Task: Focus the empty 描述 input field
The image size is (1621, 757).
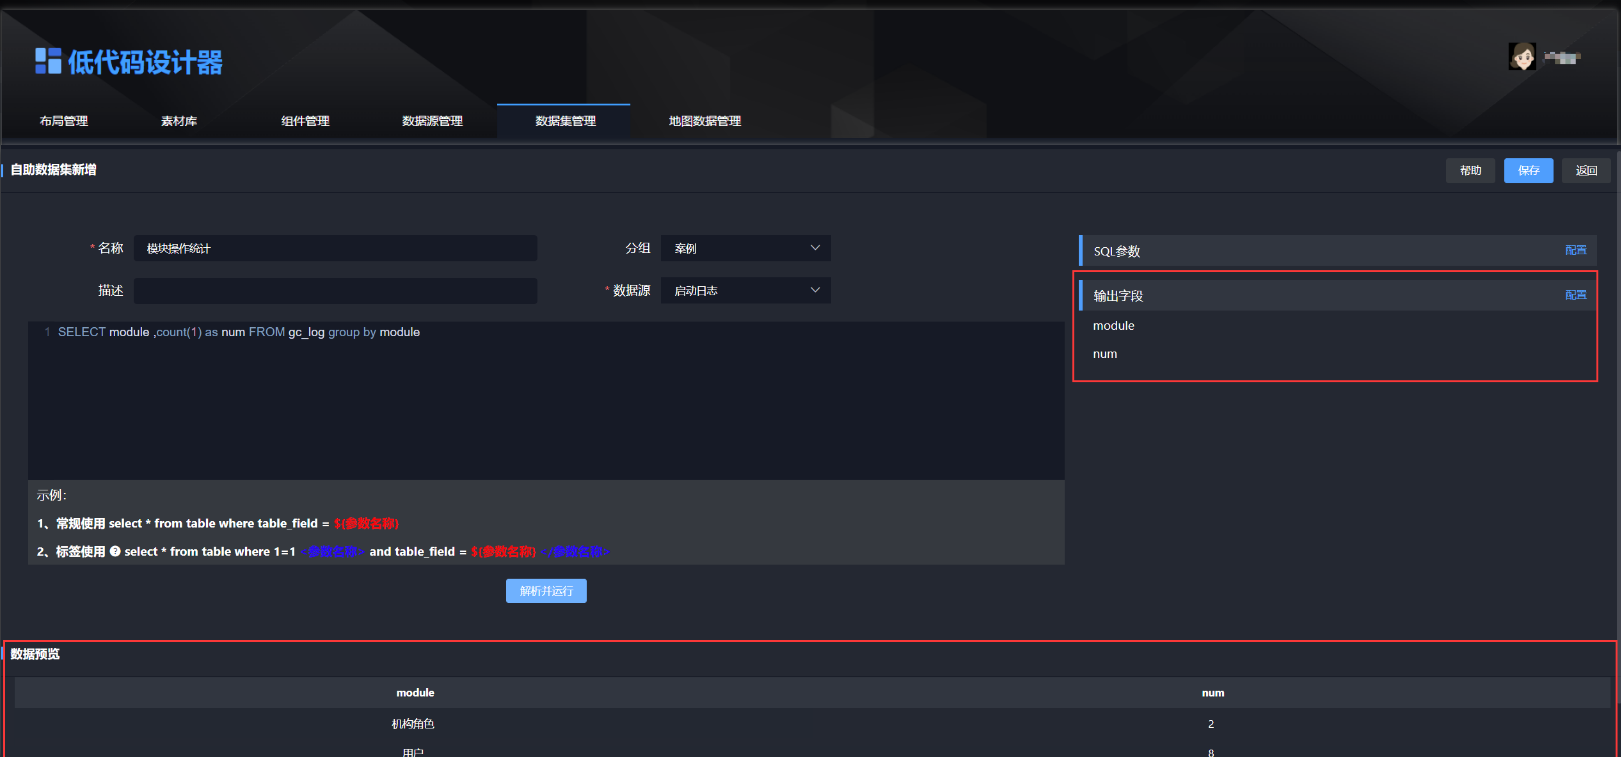Action: coord(336,290)
